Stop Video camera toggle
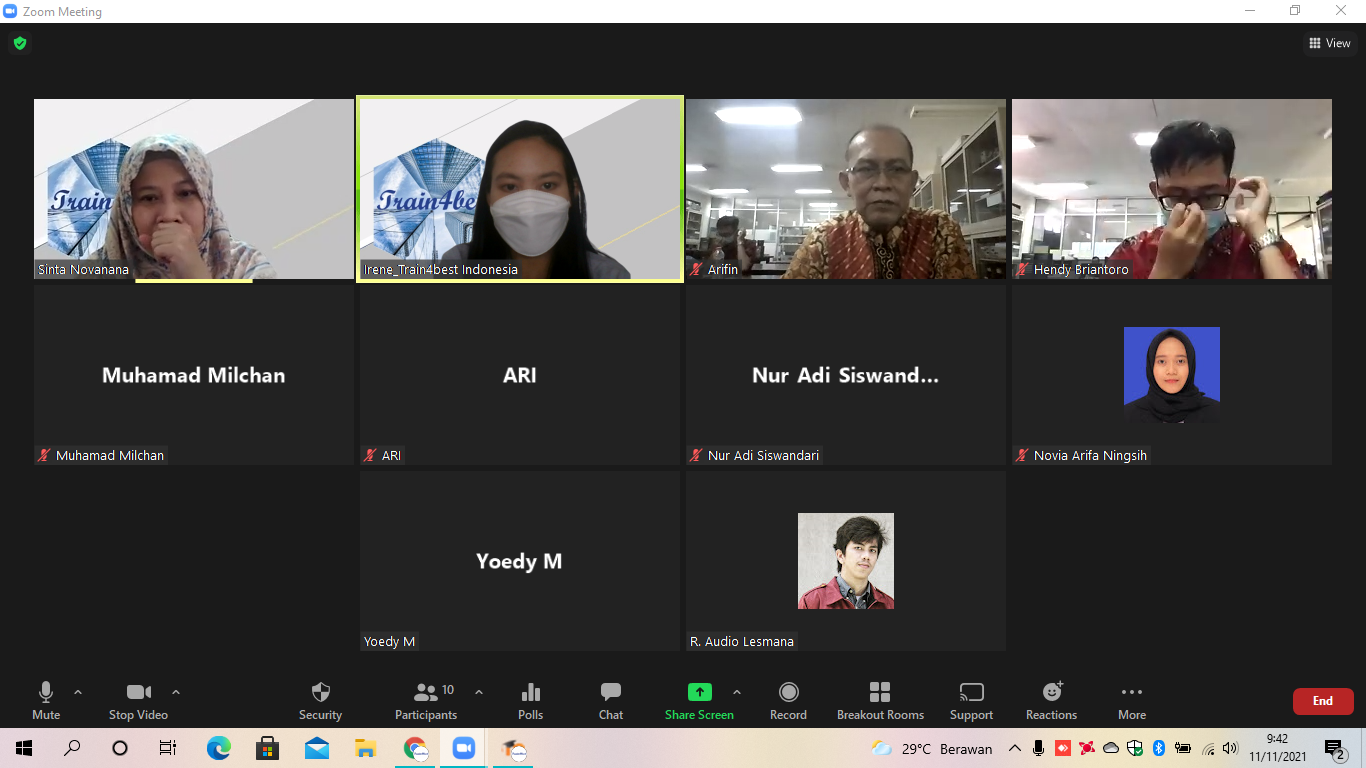Screen dimensions: 1366x768 (x=138, y=700)
